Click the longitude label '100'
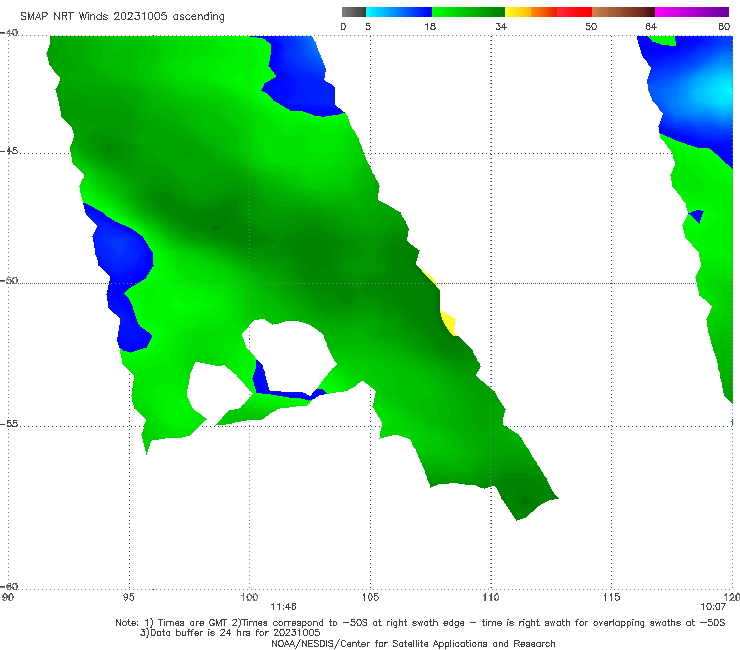 [x=249, y=597]
